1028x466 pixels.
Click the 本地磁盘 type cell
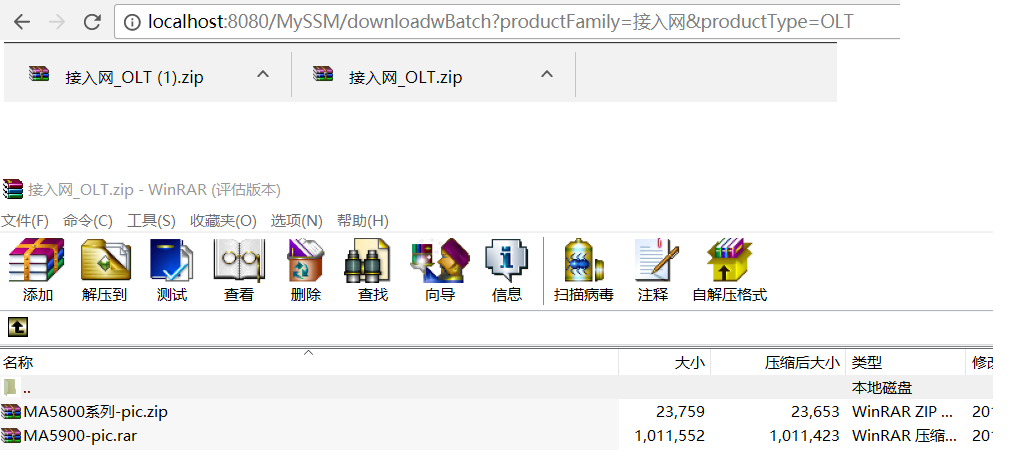tap(882, 388)
